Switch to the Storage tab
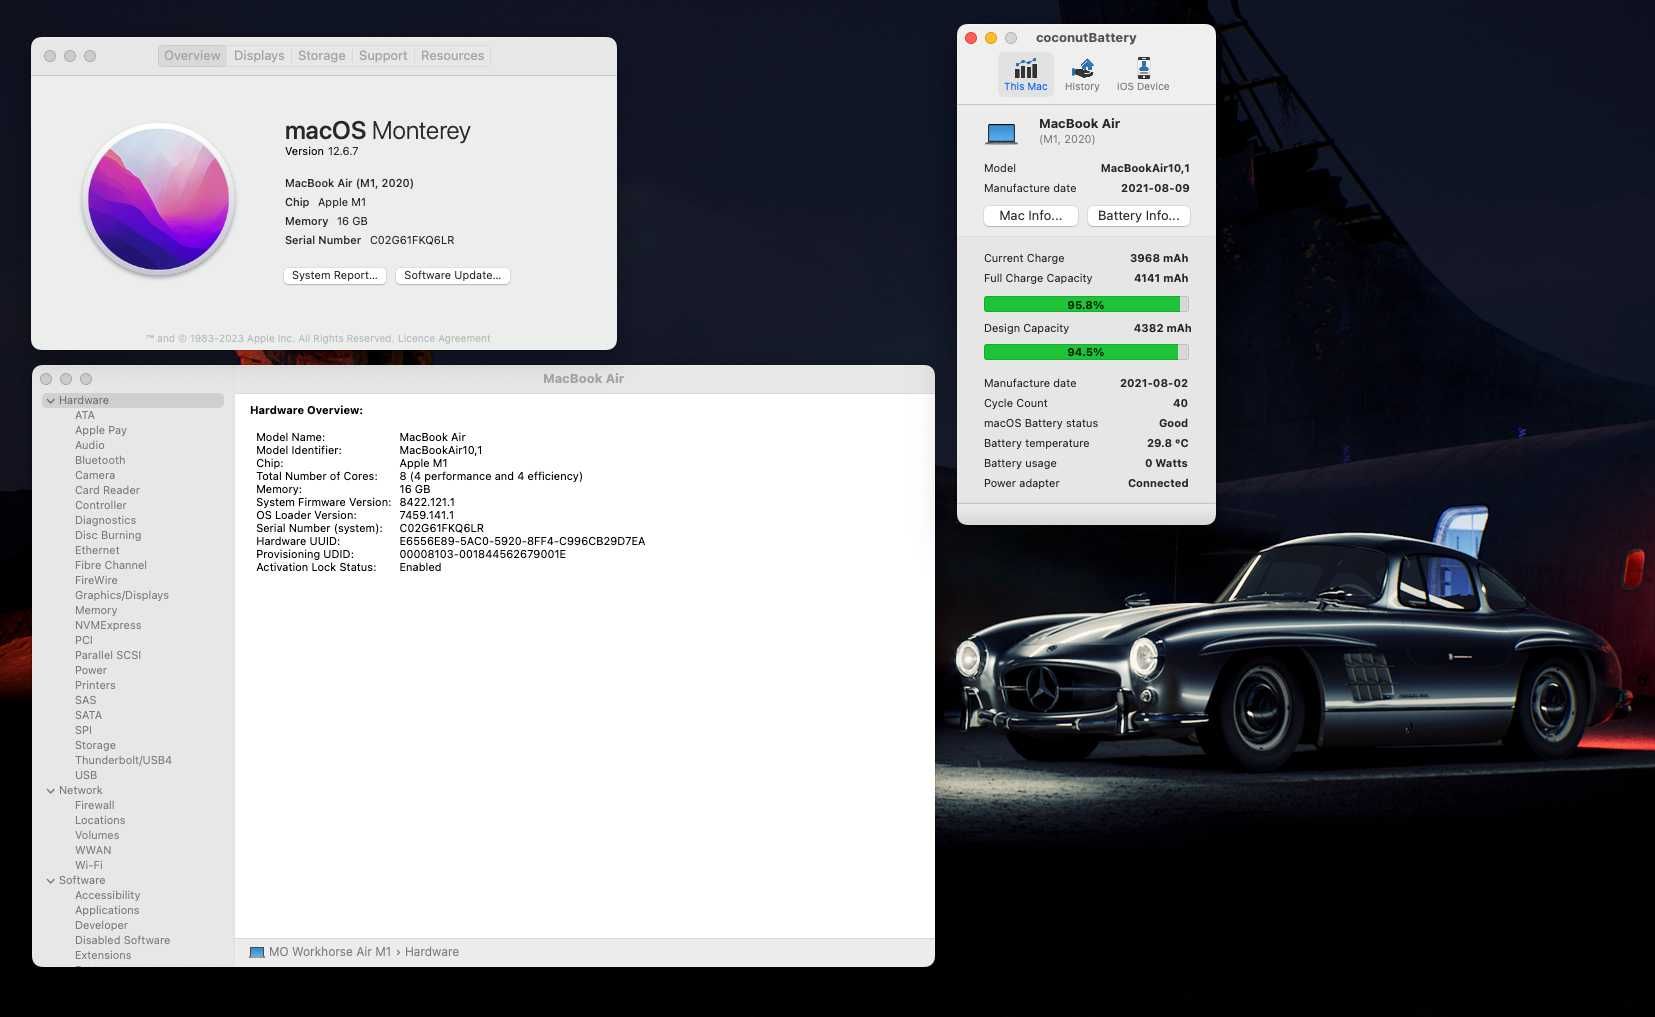Screen dimensions: 1655x1017 coord(321,56)
